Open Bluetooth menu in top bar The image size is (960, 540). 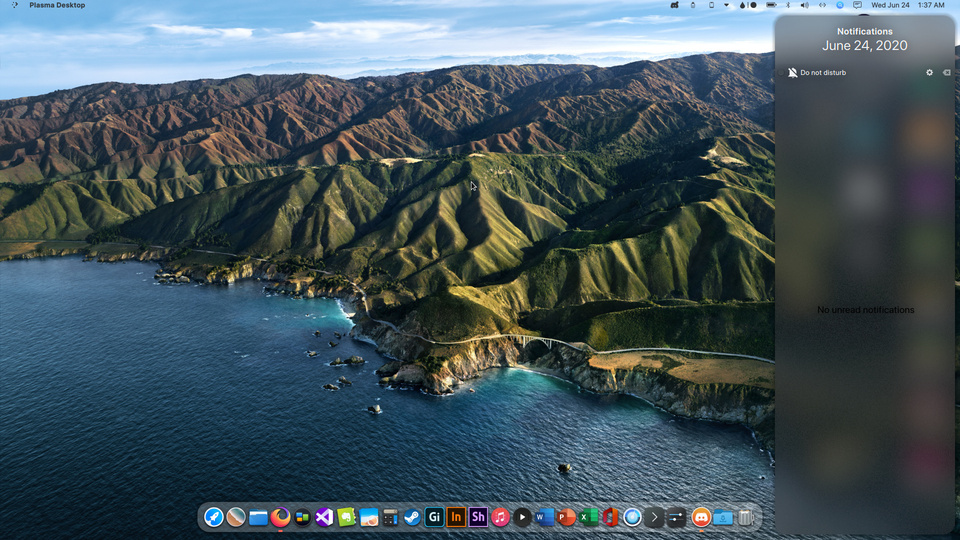click(x=789, y=5)
